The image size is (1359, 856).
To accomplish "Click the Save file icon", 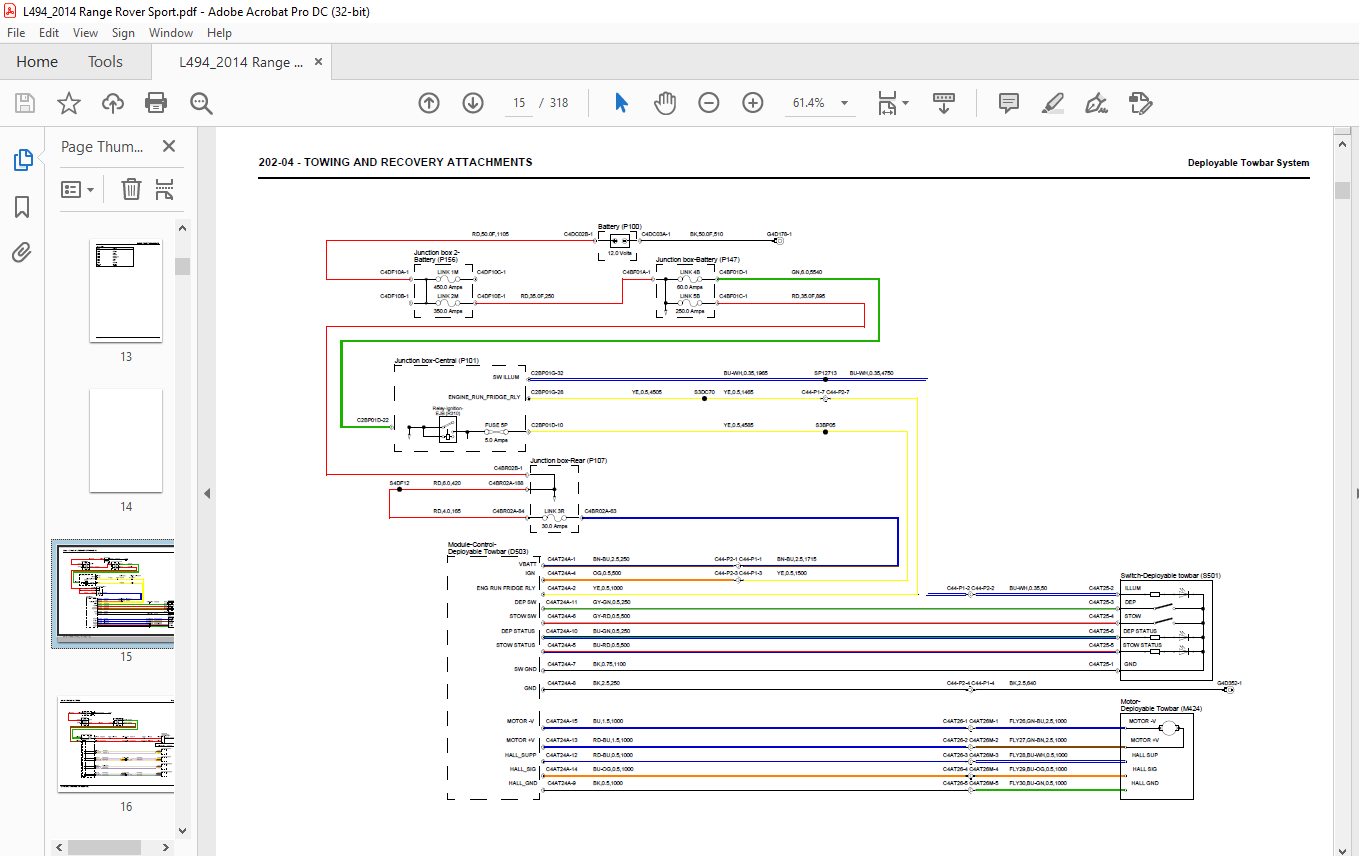I will coord(25,103).
